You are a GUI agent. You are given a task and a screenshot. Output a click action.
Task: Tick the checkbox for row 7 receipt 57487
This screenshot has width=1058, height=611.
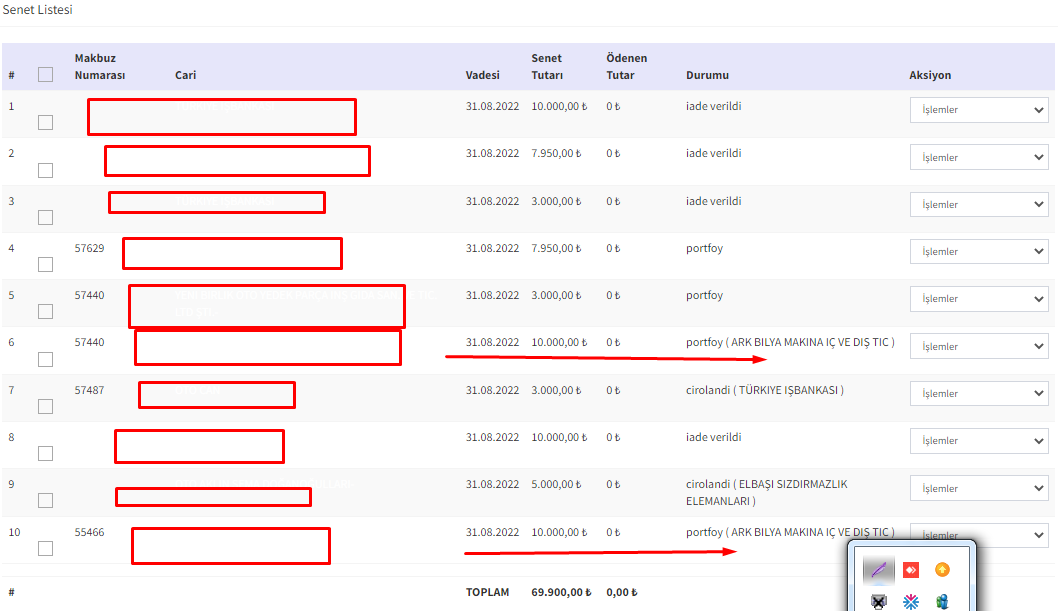[45, 406]
